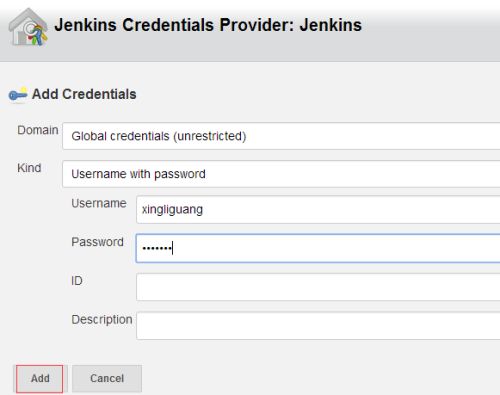500x395 pixels.
Task: Click the Description field label
Action: click(102, 320)
